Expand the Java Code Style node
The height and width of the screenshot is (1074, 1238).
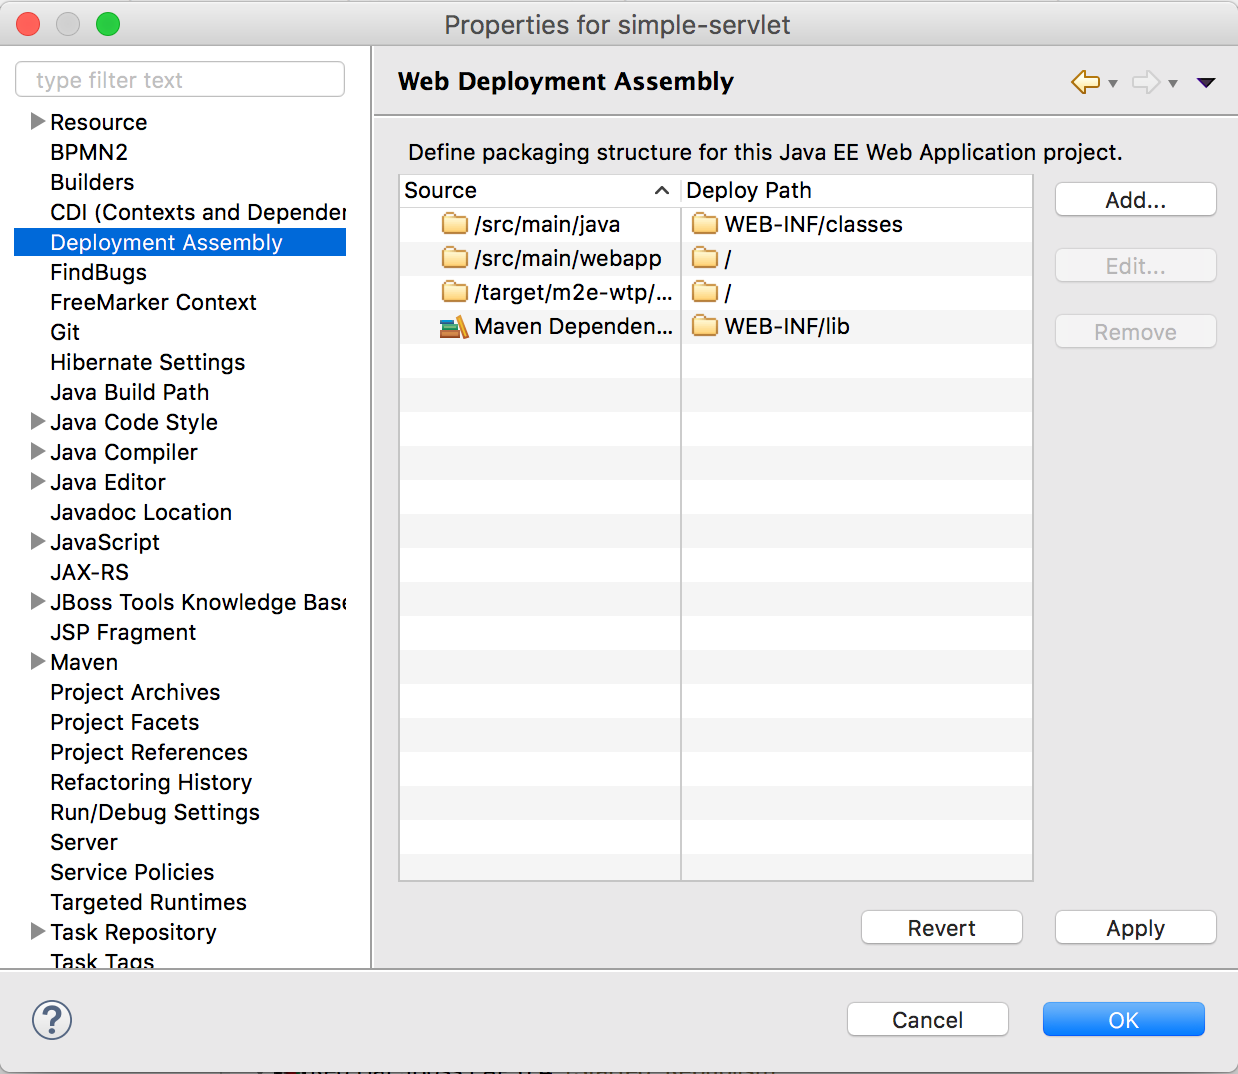[x=38, y=421]
